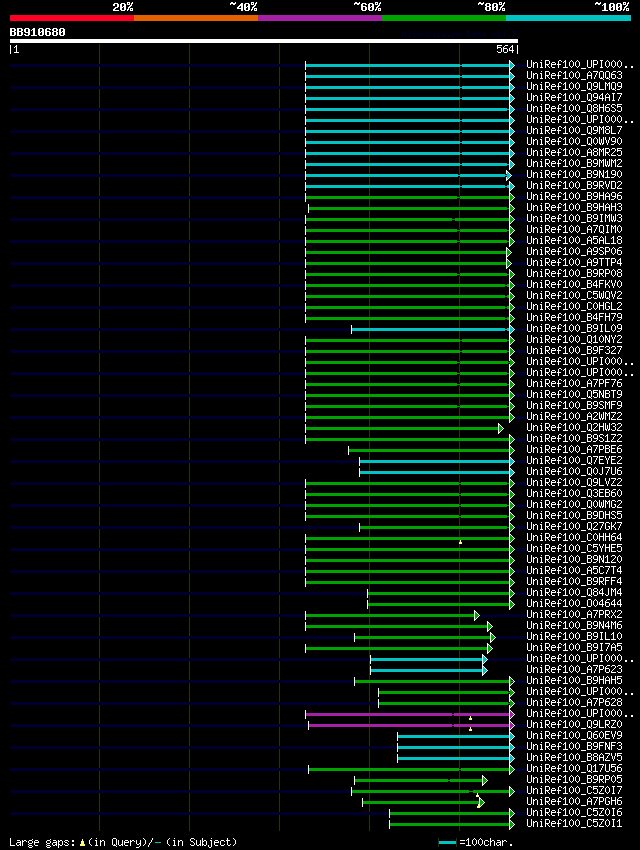Image resolution: width=640 pixels, height=850 pixels.
Task: View UniRef100_C5YHE5 entry
Action: tap(574, 548)
